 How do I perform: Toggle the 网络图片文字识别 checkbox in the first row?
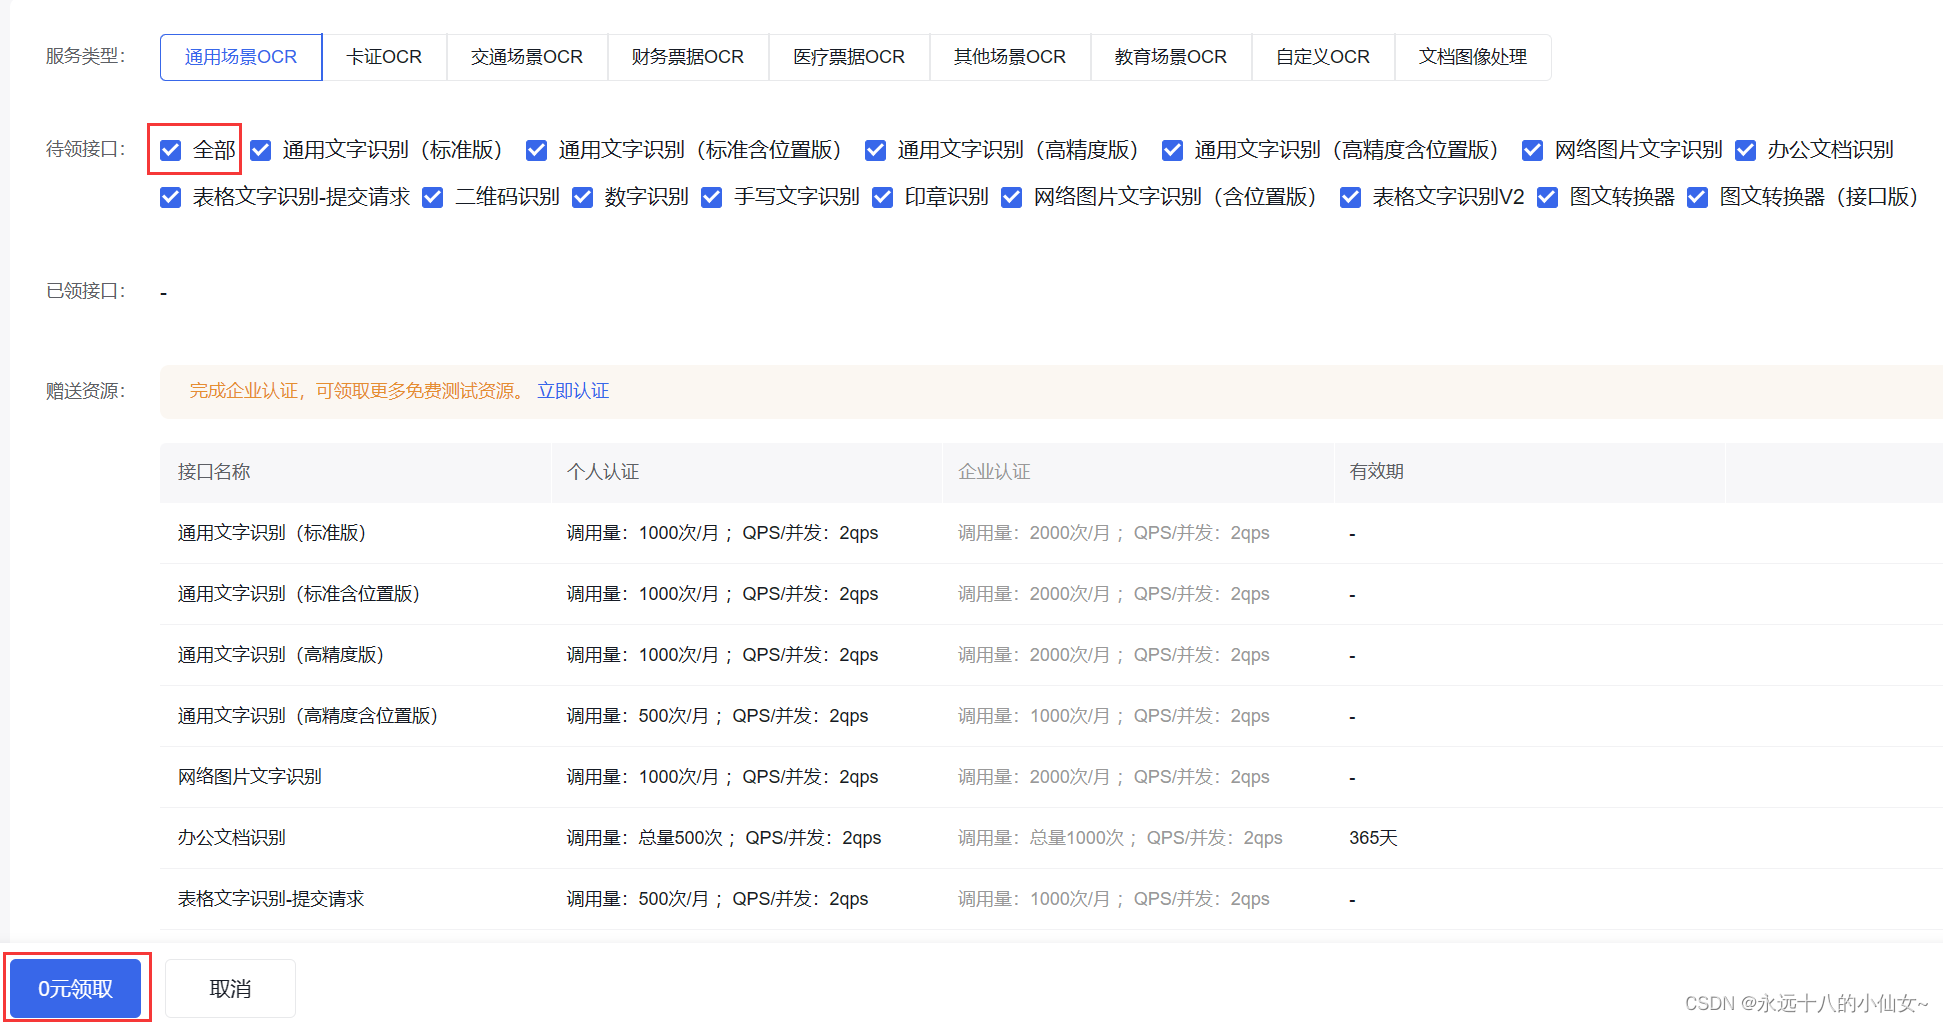click(x=1532, y=150)
